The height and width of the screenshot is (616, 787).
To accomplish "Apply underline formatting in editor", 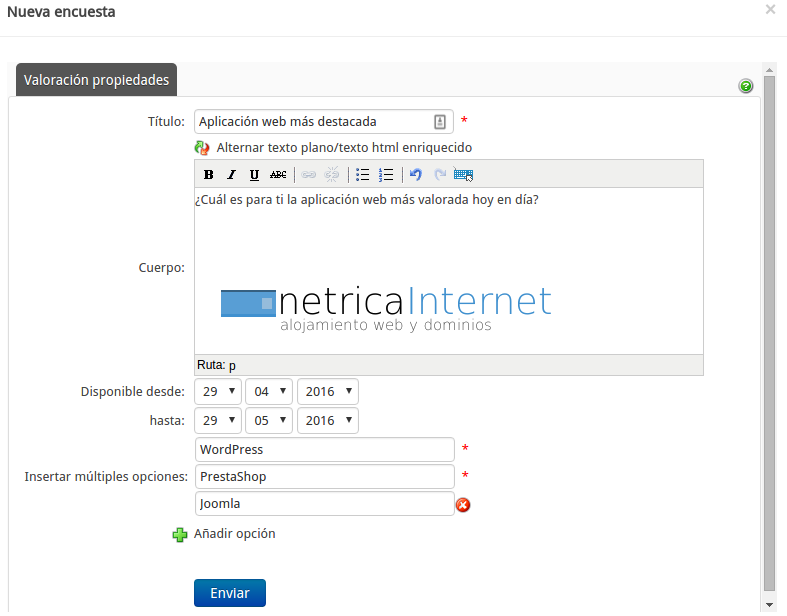I will click(x=254, y=175).
